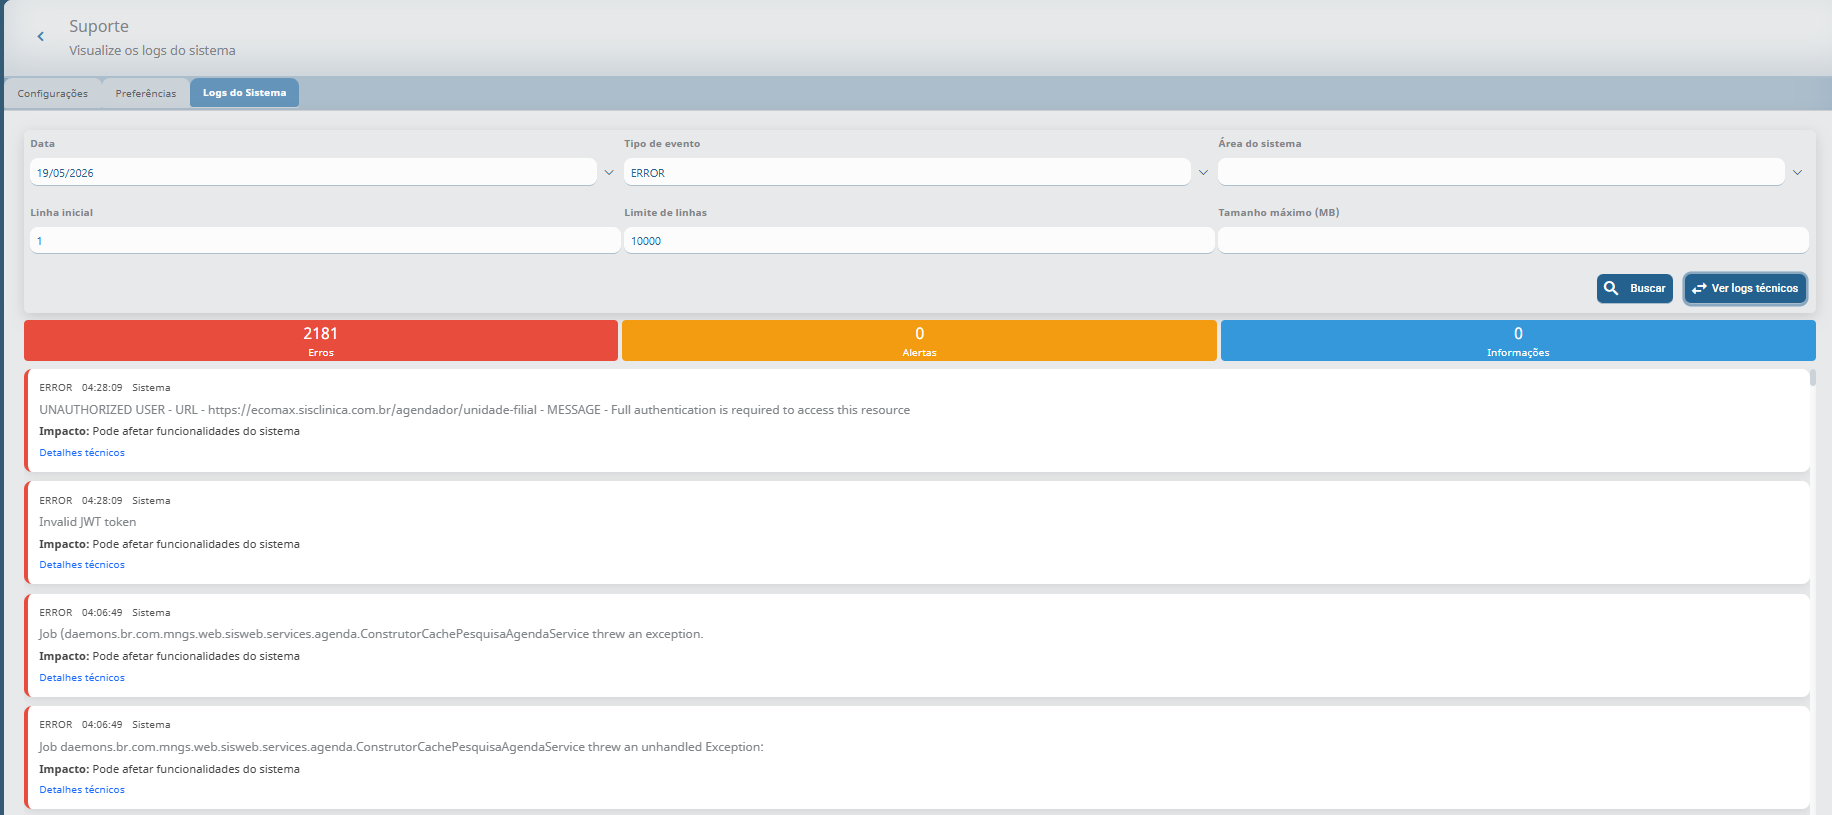Click the Suporte page title

pyautogui.click(x=99, y=26)
